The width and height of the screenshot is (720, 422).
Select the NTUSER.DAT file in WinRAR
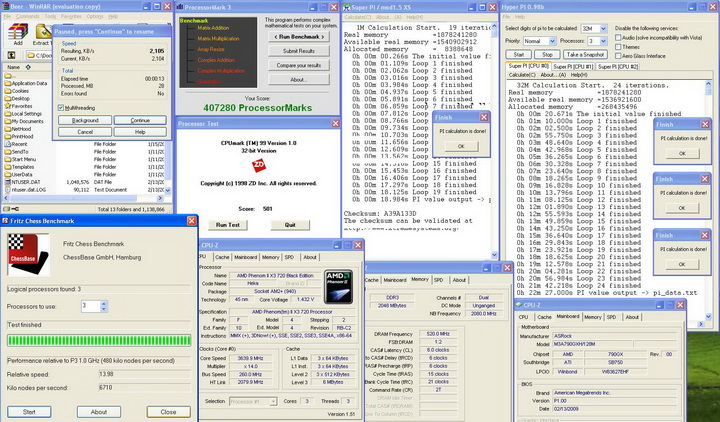tap(23, 182)
